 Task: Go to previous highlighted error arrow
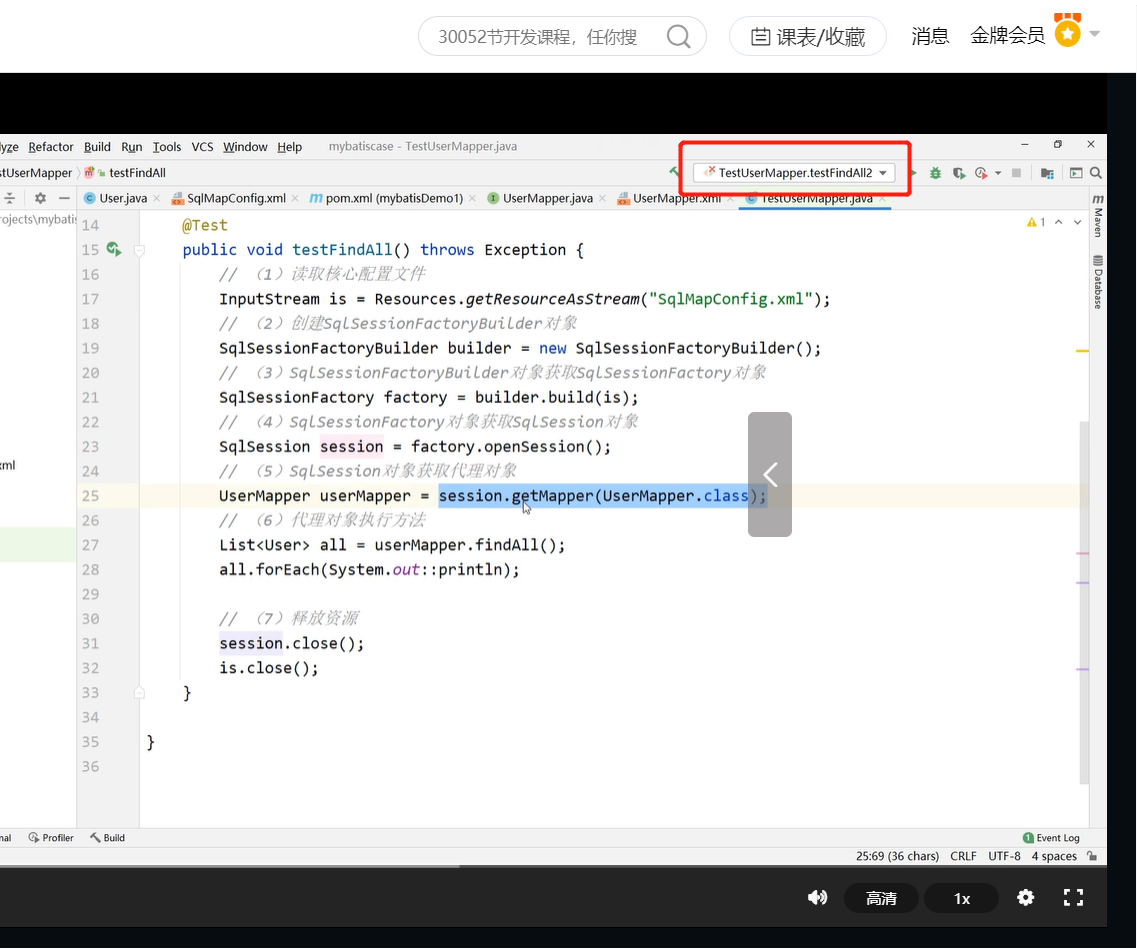pos(1059,222)
